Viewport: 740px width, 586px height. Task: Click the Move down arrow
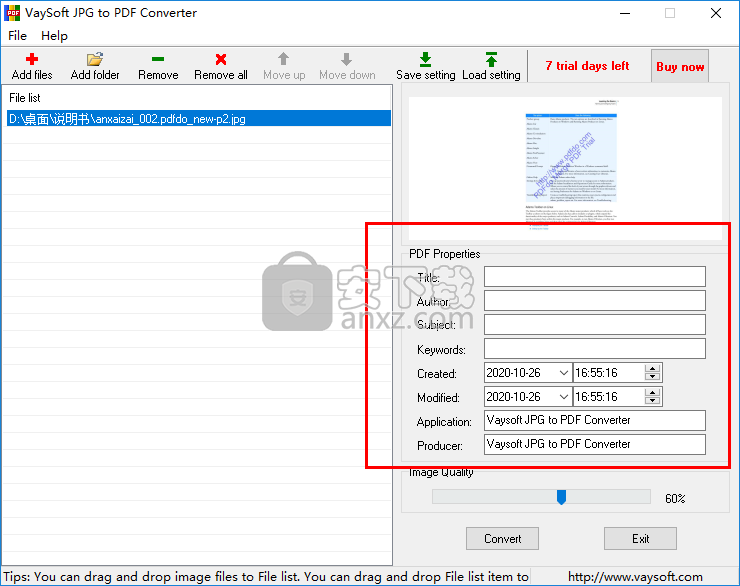347,67
